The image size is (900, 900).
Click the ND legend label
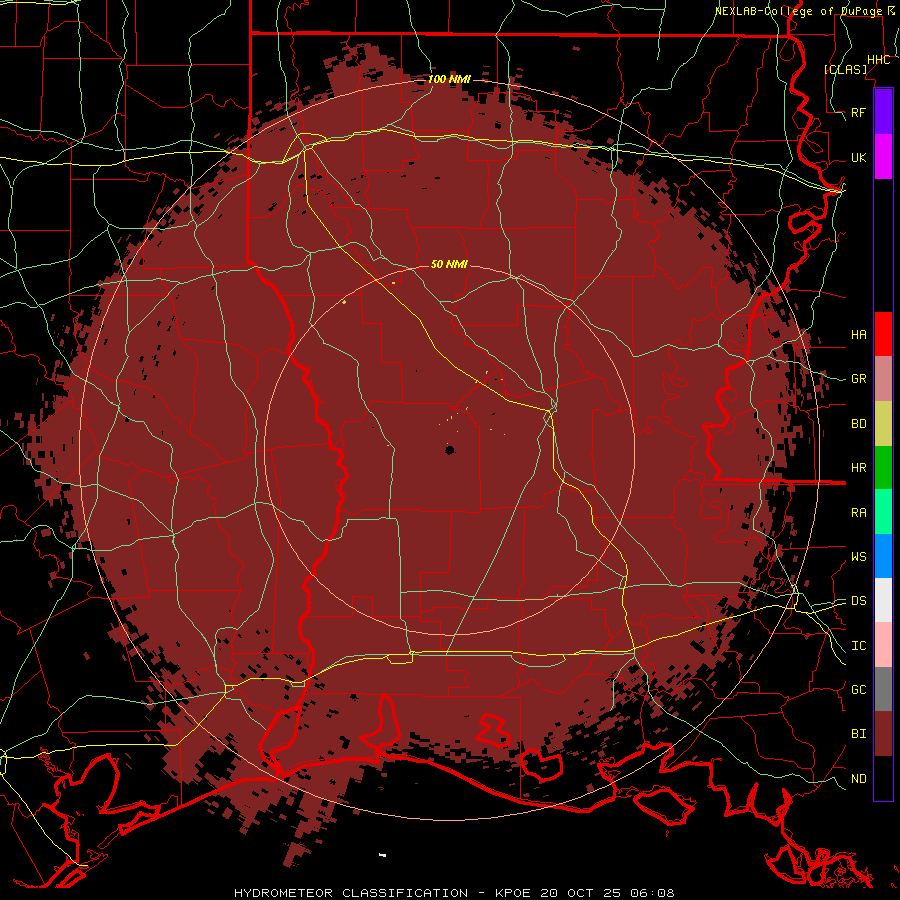pos(859,778)
